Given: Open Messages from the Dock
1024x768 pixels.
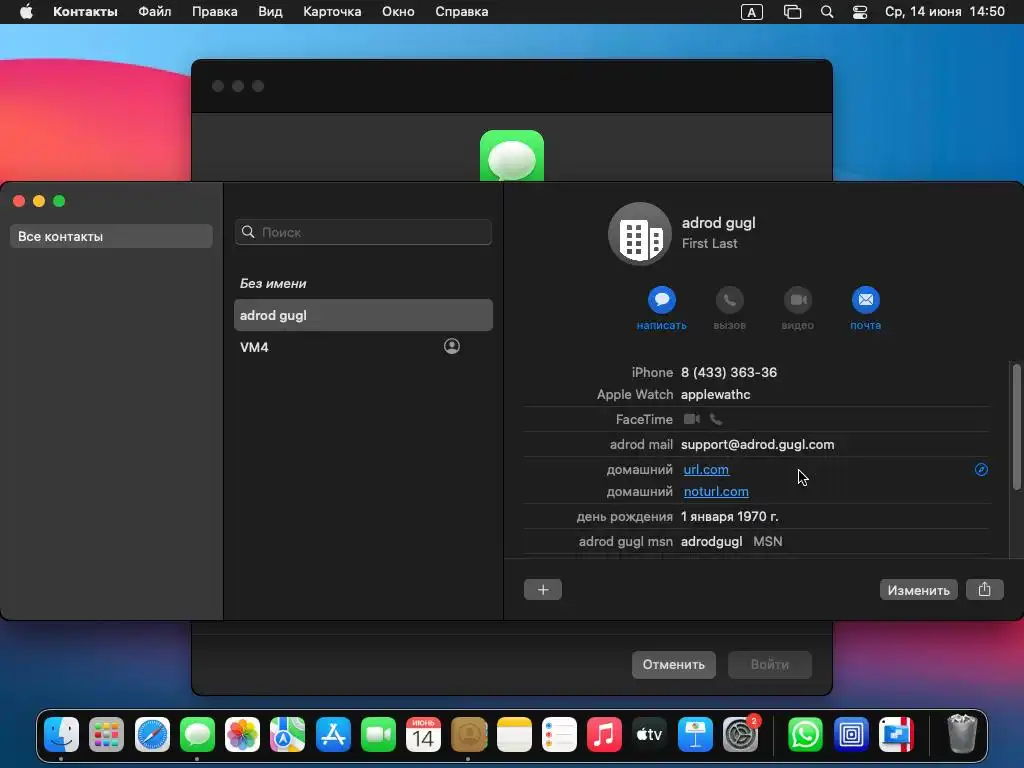Looking at the screenshot, I should pos(197,735).
